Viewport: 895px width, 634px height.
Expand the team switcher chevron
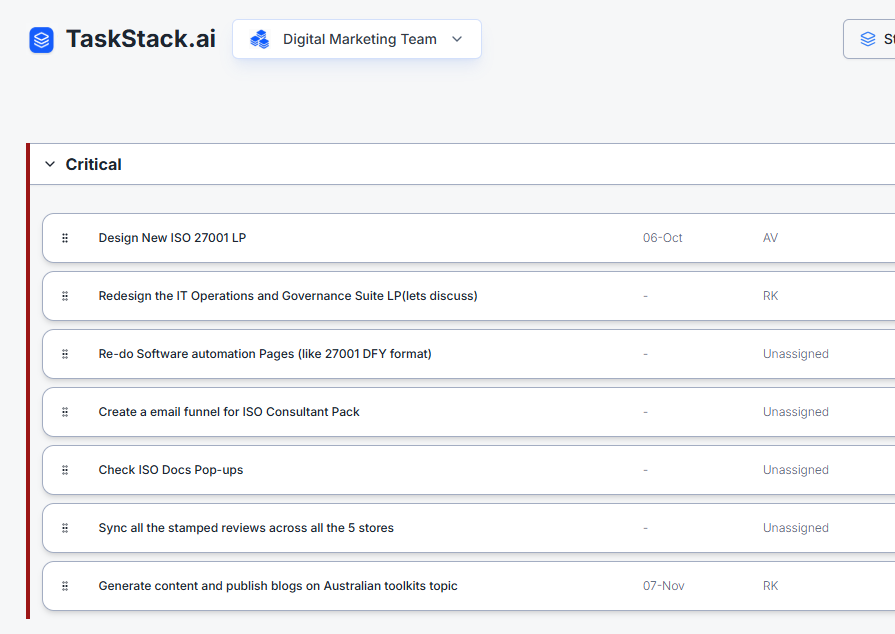[x=457, y=38]
